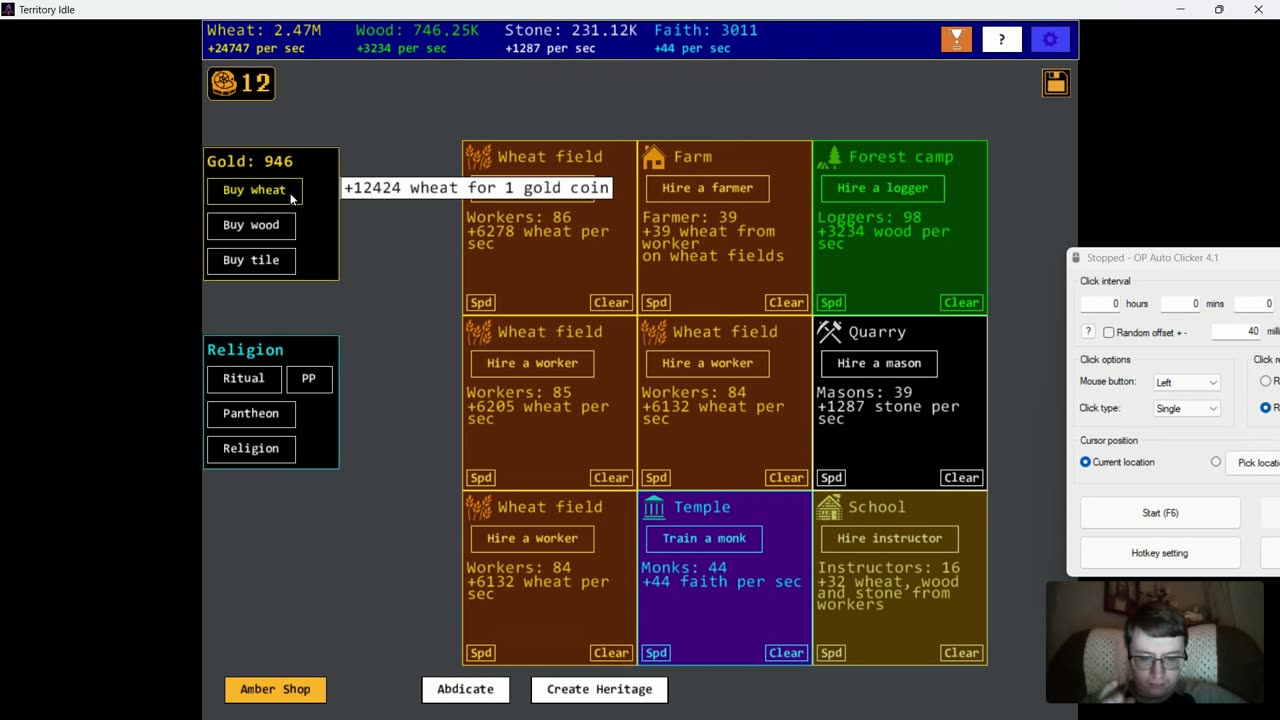Clear the 86-worker wheat field

point(611,302)
